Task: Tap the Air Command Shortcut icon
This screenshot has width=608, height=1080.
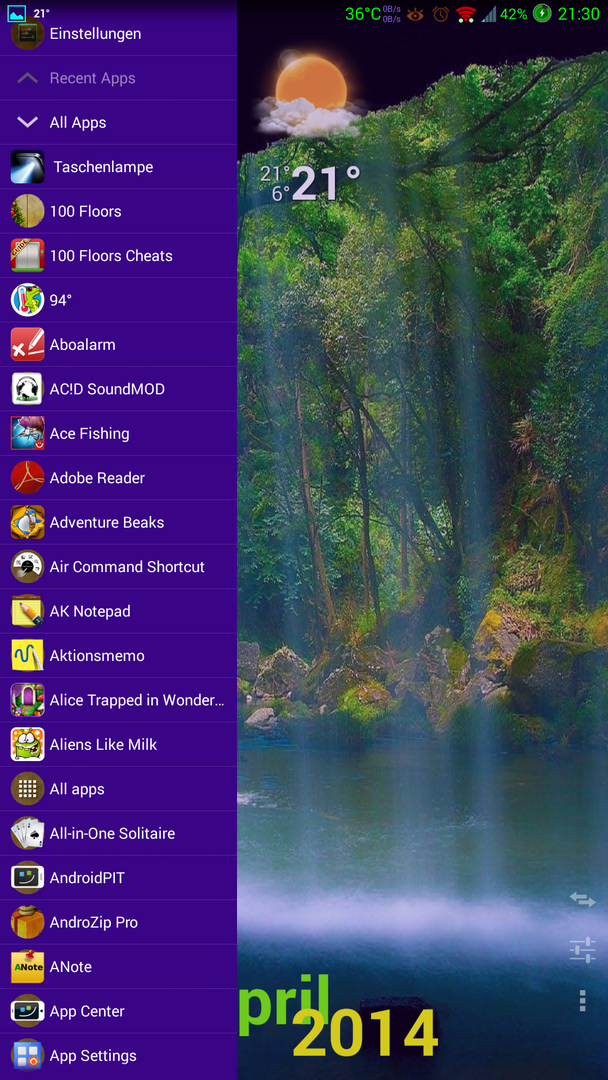Action: [28, 566]
